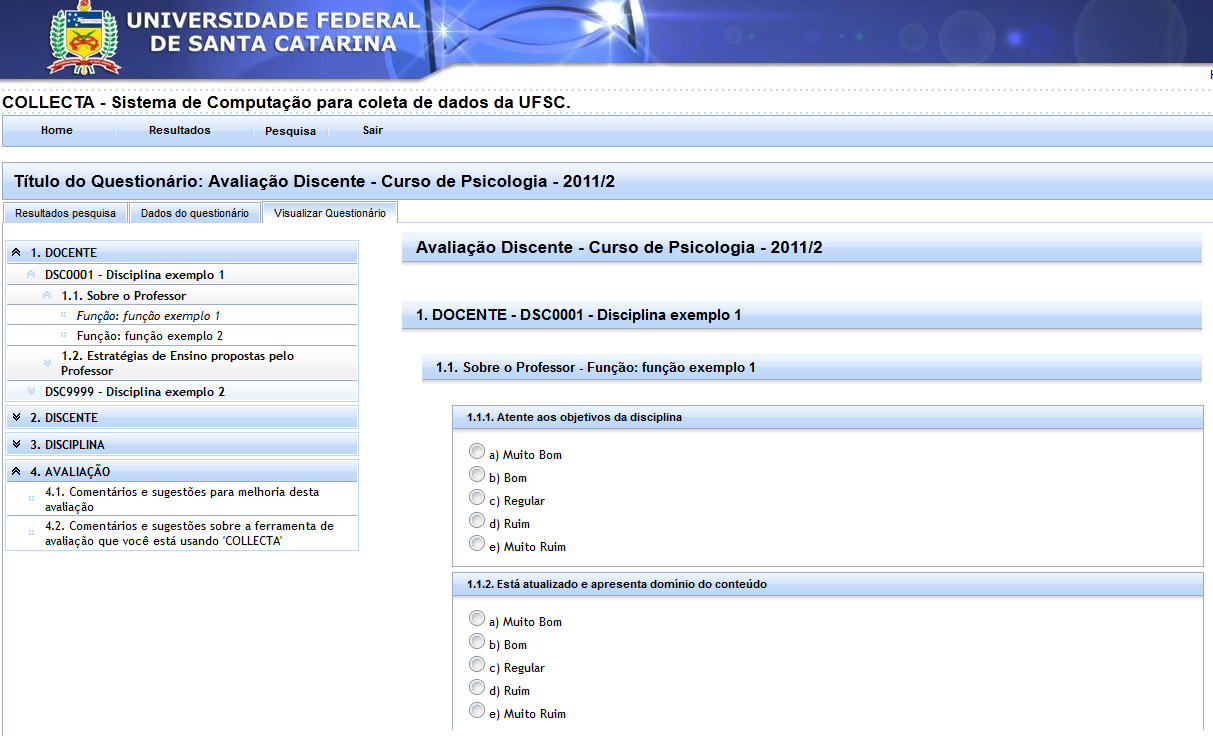This screenshot has height=736, width=1213.
Task: Click the "Home" navigation link
Action: [x=56, y=131]
